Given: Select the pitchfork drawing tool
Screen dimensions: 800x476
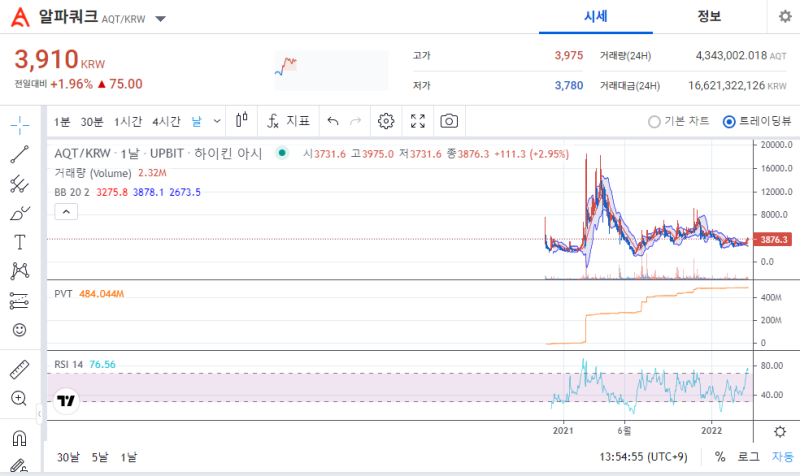Looking at the screenshot, I should (19, 184).
